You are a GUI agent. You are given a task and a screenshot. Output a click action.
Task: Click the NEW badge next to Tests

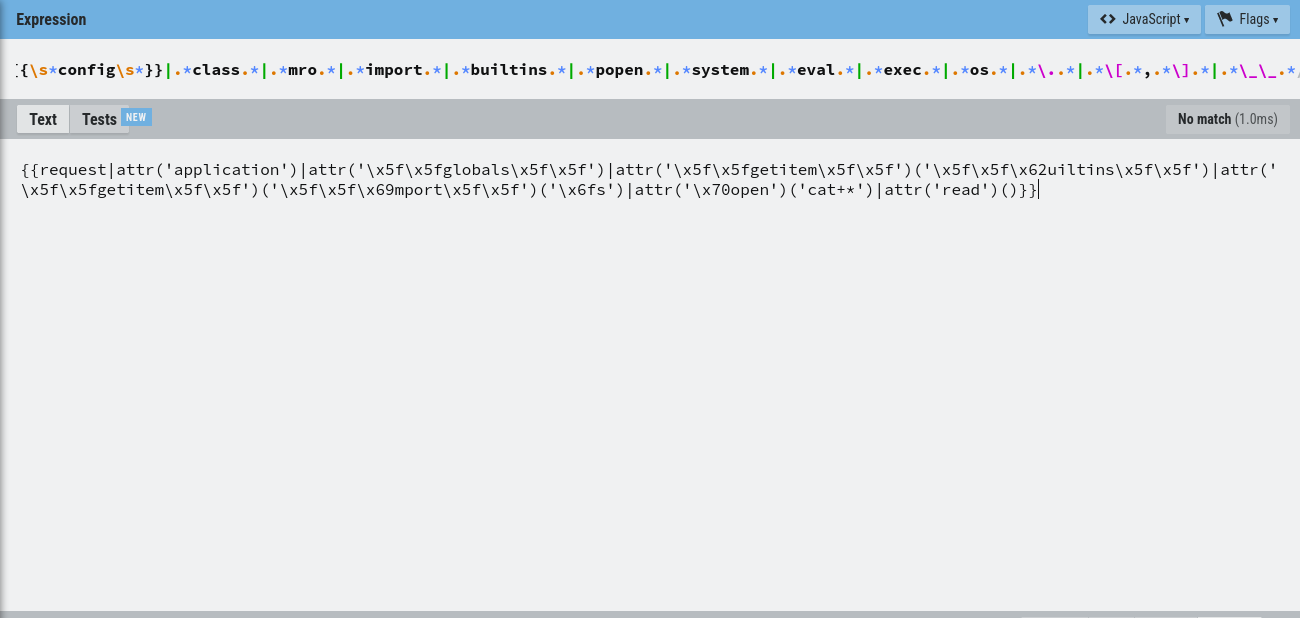(136, 117)
